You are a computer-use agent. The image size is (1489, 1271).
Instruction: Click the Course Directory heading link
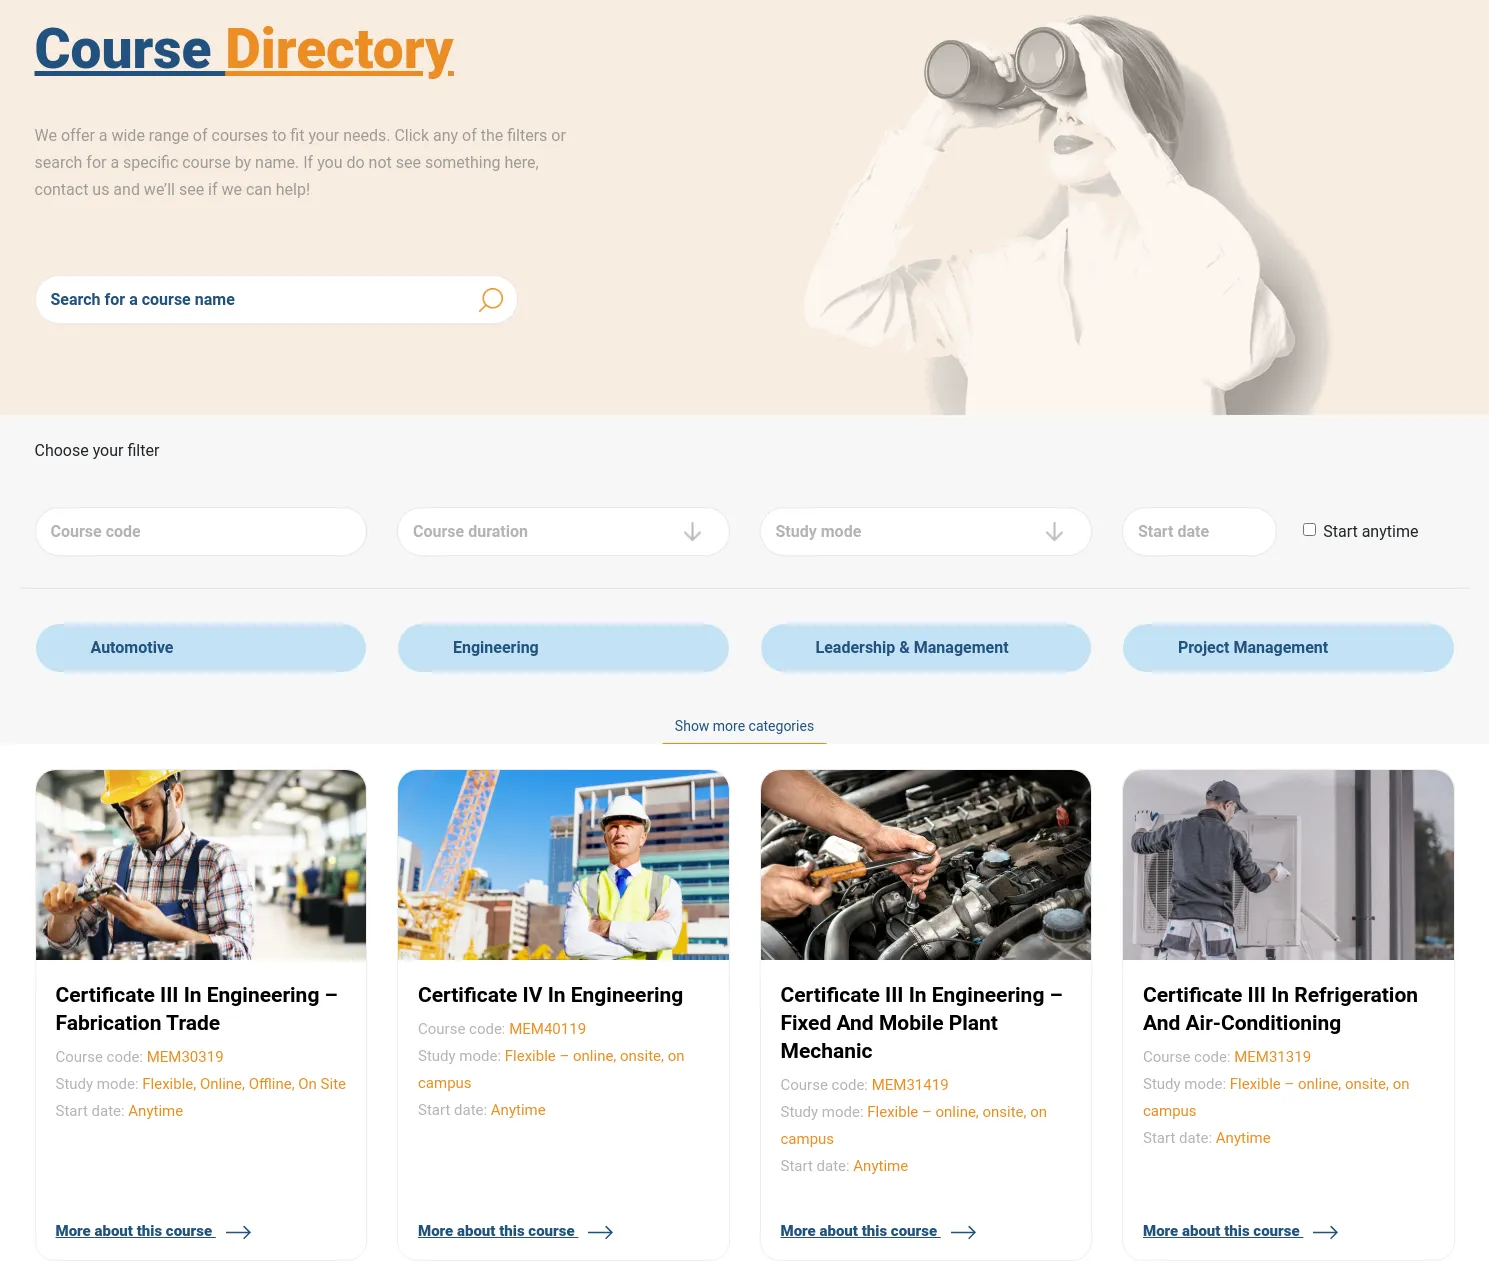pos(244,50)
